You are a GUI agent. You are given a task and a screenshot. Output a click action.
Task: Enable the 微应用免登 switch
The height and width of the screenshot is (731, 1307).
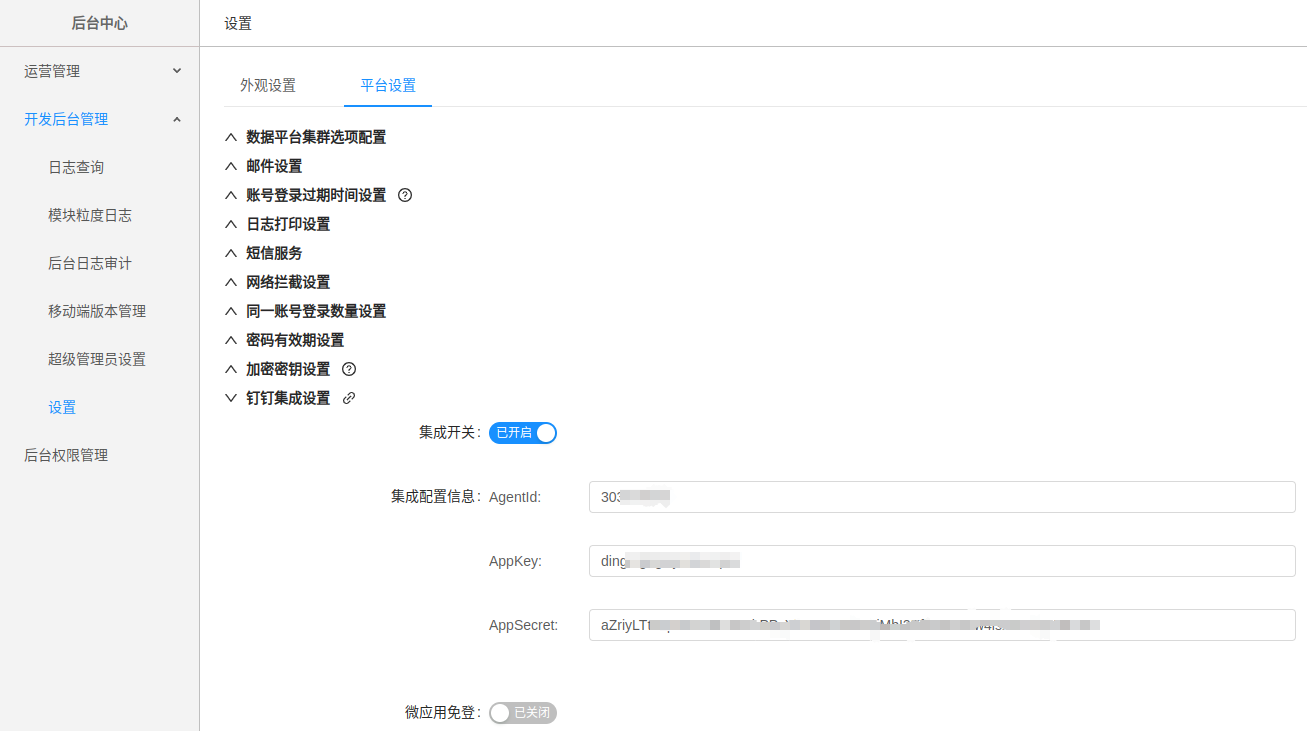point(522,713)
